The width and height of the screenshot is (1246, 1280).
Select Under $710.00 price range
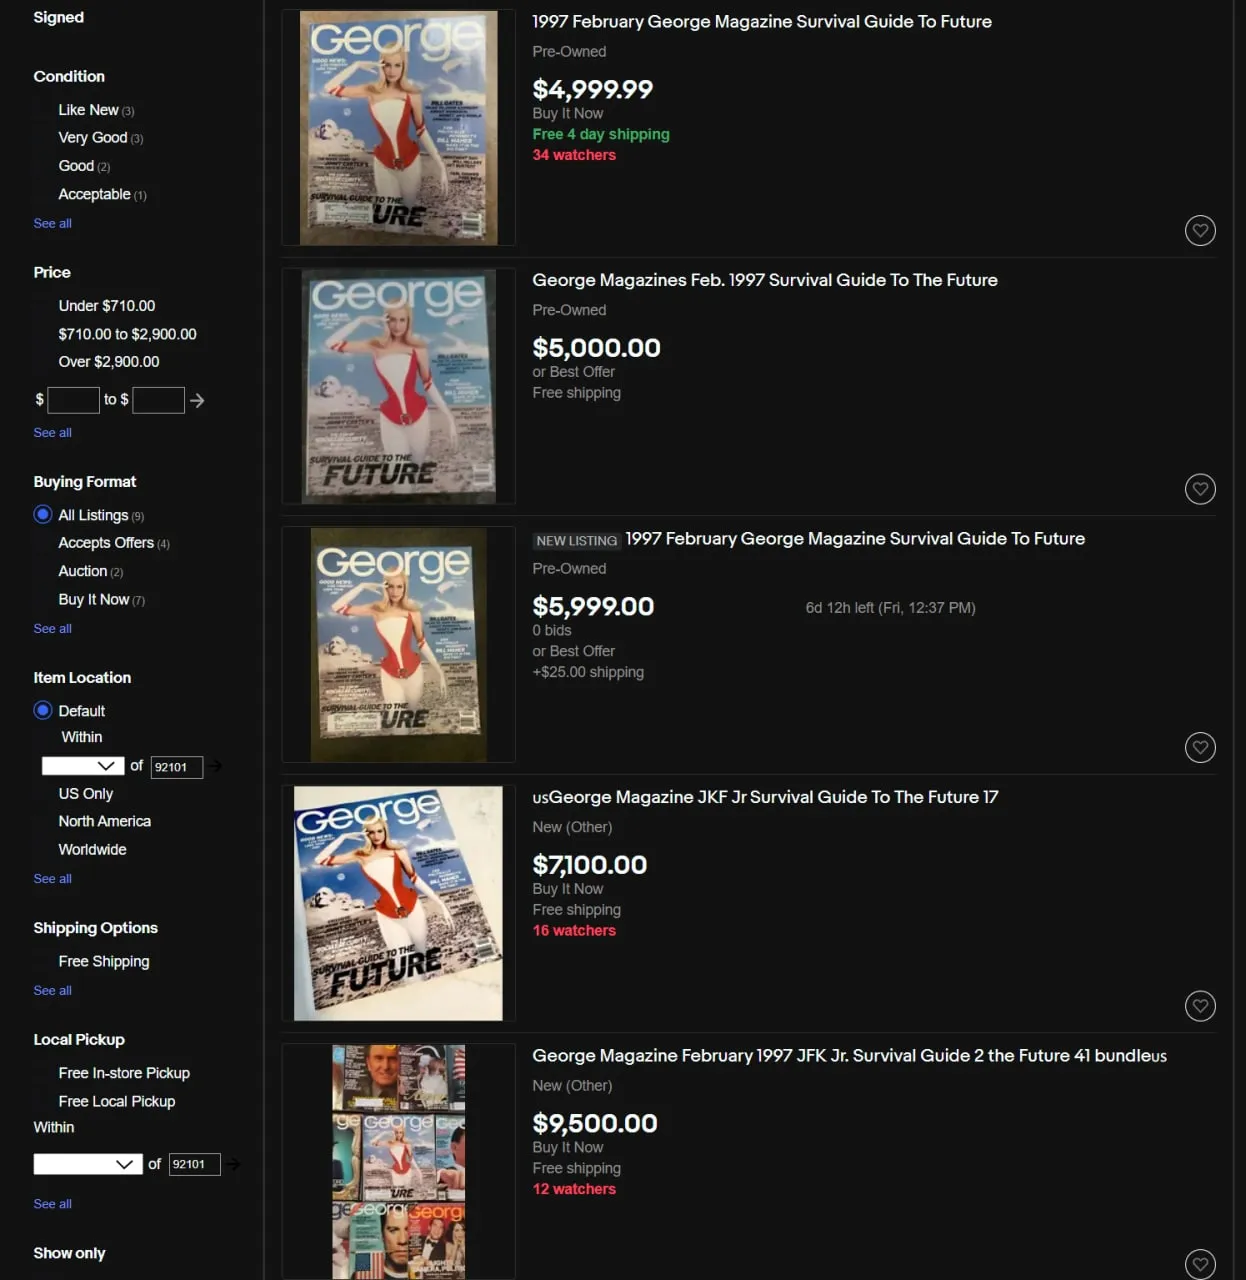pos(107,306)
